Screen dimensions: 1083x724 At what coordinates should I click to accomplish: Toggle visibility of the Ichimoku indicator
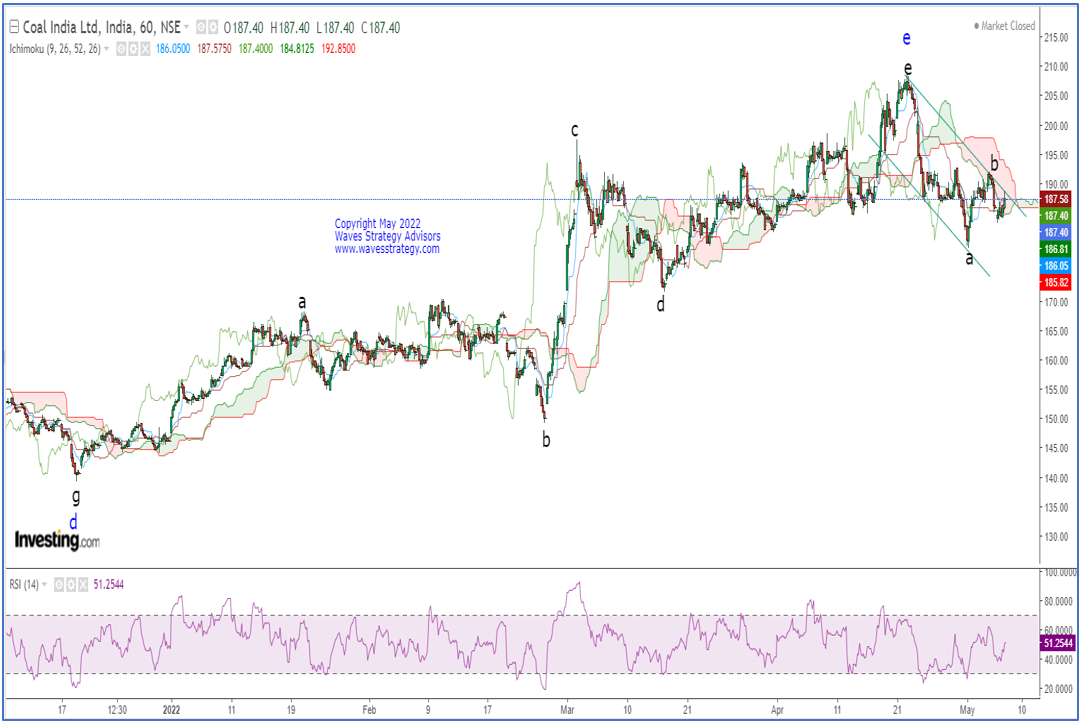point(121,49)
